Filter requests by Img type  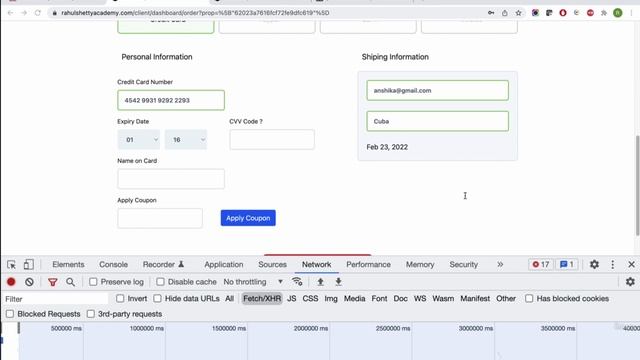coord(331,298)
